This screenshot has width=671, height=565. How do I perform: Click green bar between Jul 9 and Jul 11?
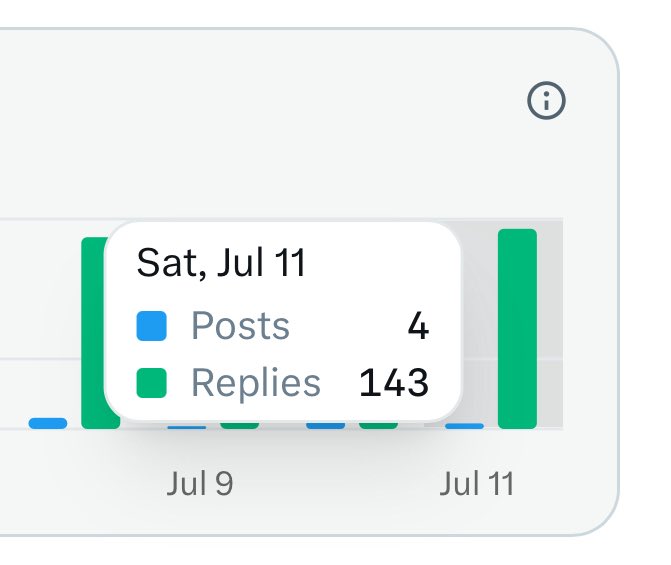point(378,425)
